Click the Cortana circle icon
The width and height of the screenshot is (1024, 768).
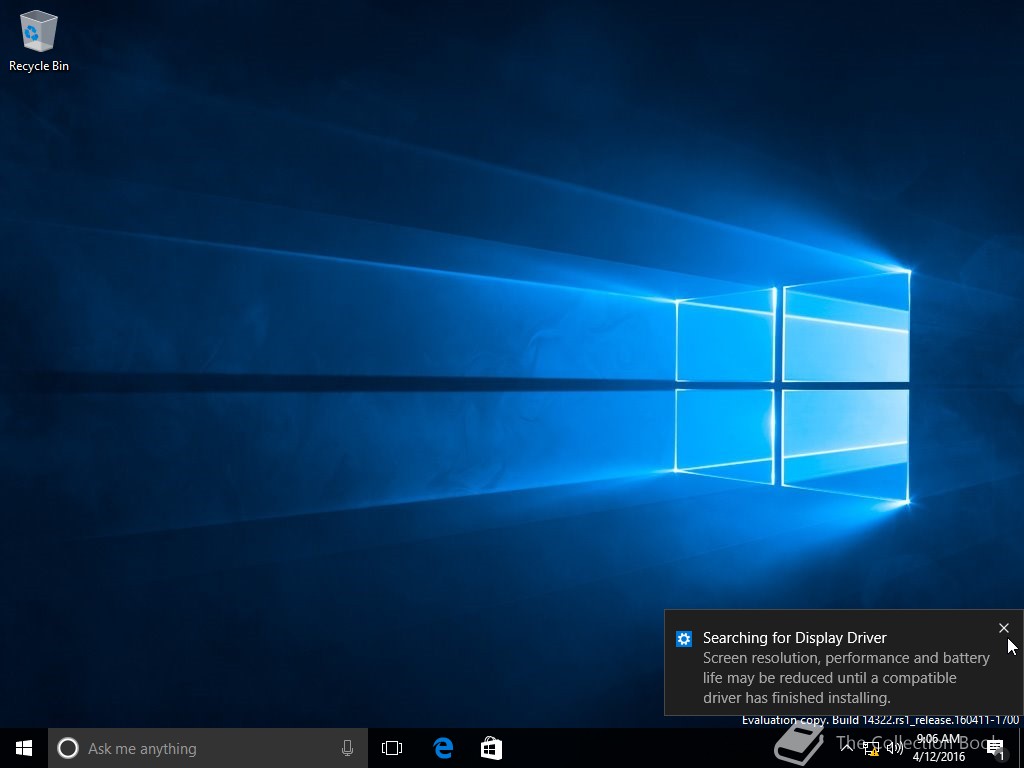pyautogui.click(x=68, y=748)
